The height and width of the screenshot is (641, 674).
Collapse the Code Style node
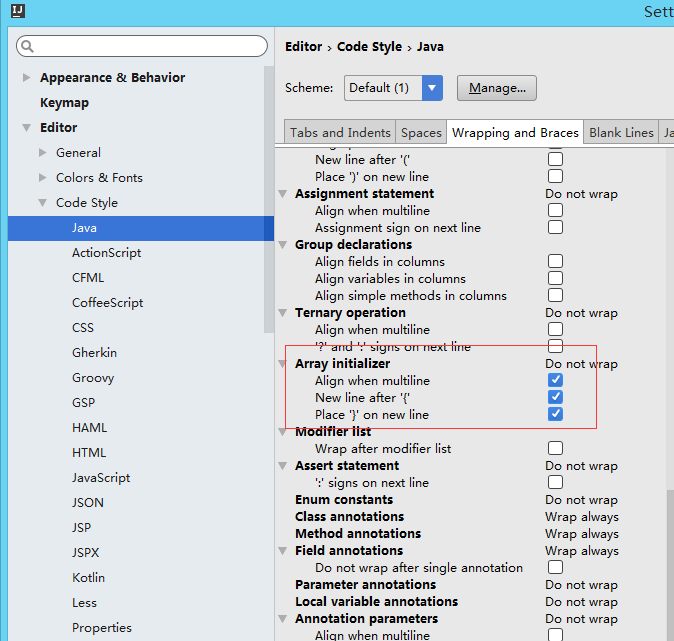coord(43,202)
